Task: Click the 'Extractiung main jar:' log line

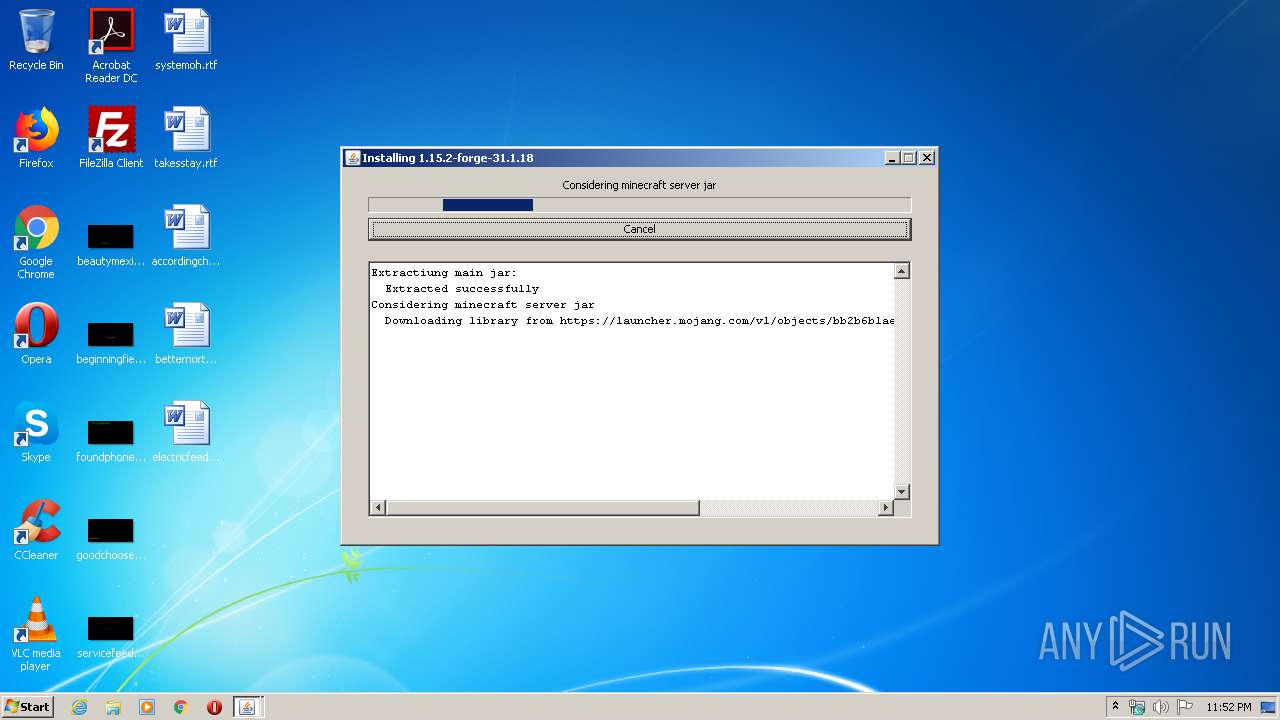Action: [x=444, y=273]
